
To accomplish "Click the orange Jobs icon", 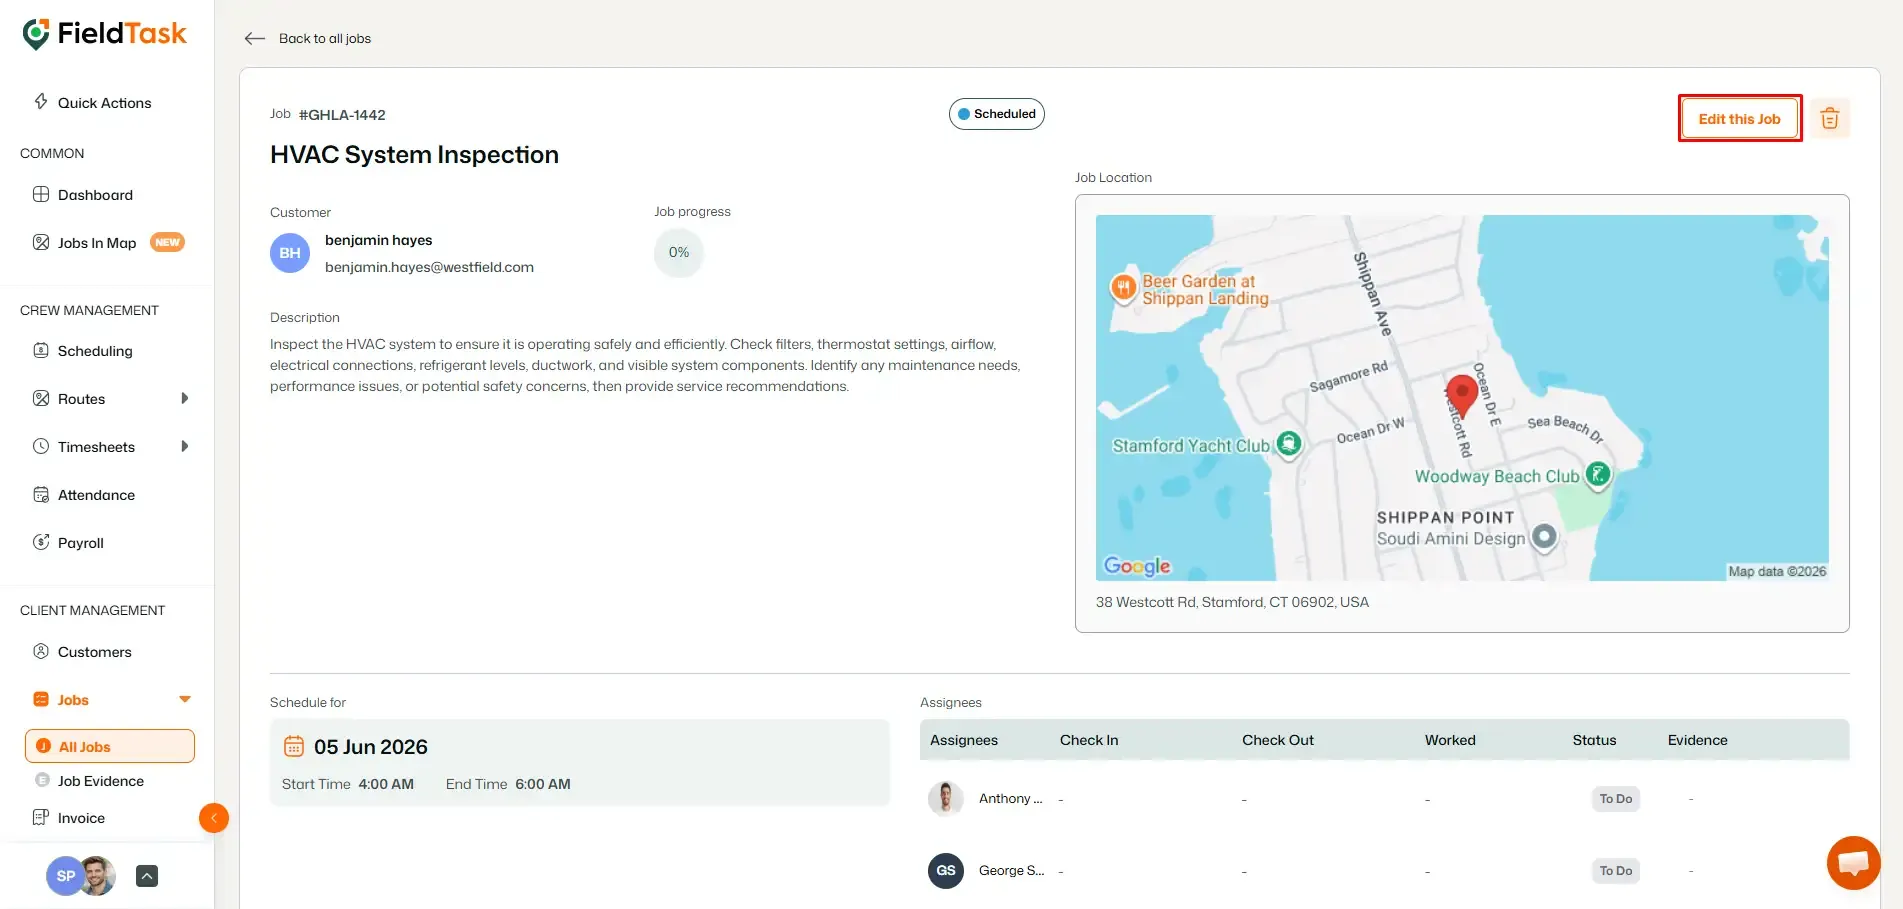I will (41, 699).
